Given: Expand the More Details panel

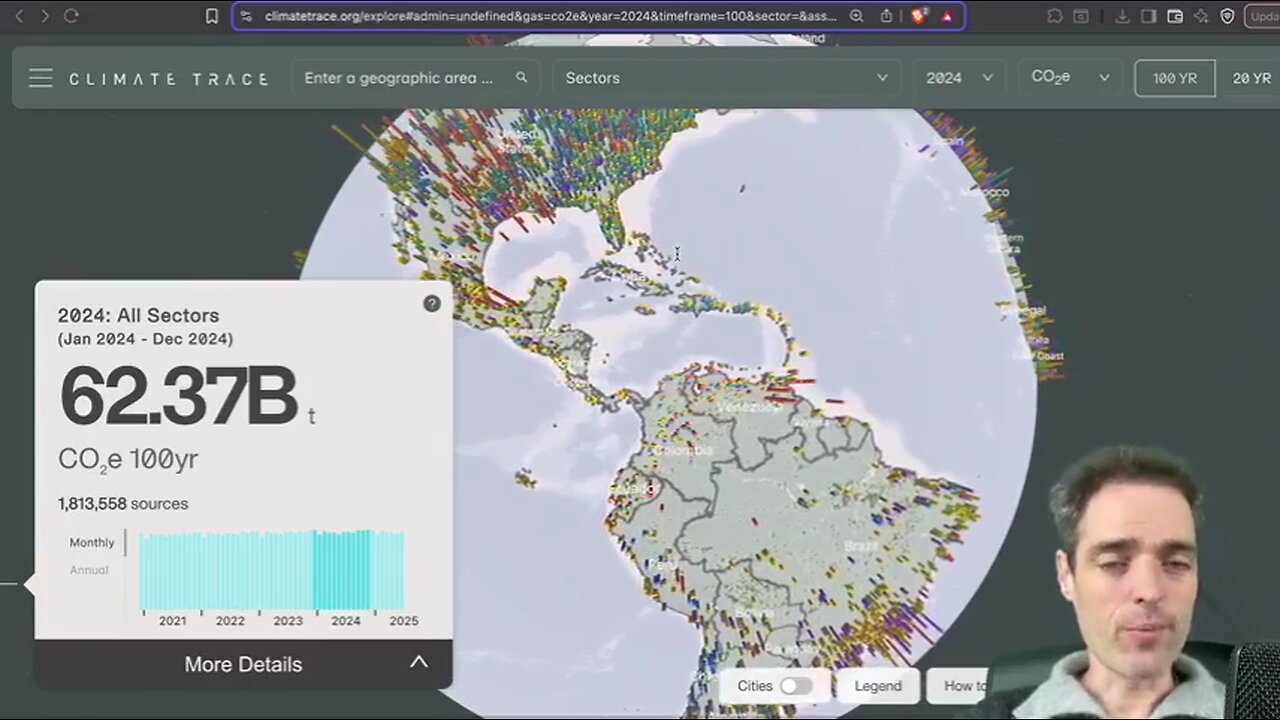Looking at the screenshot, I should (x=243, y=664).
